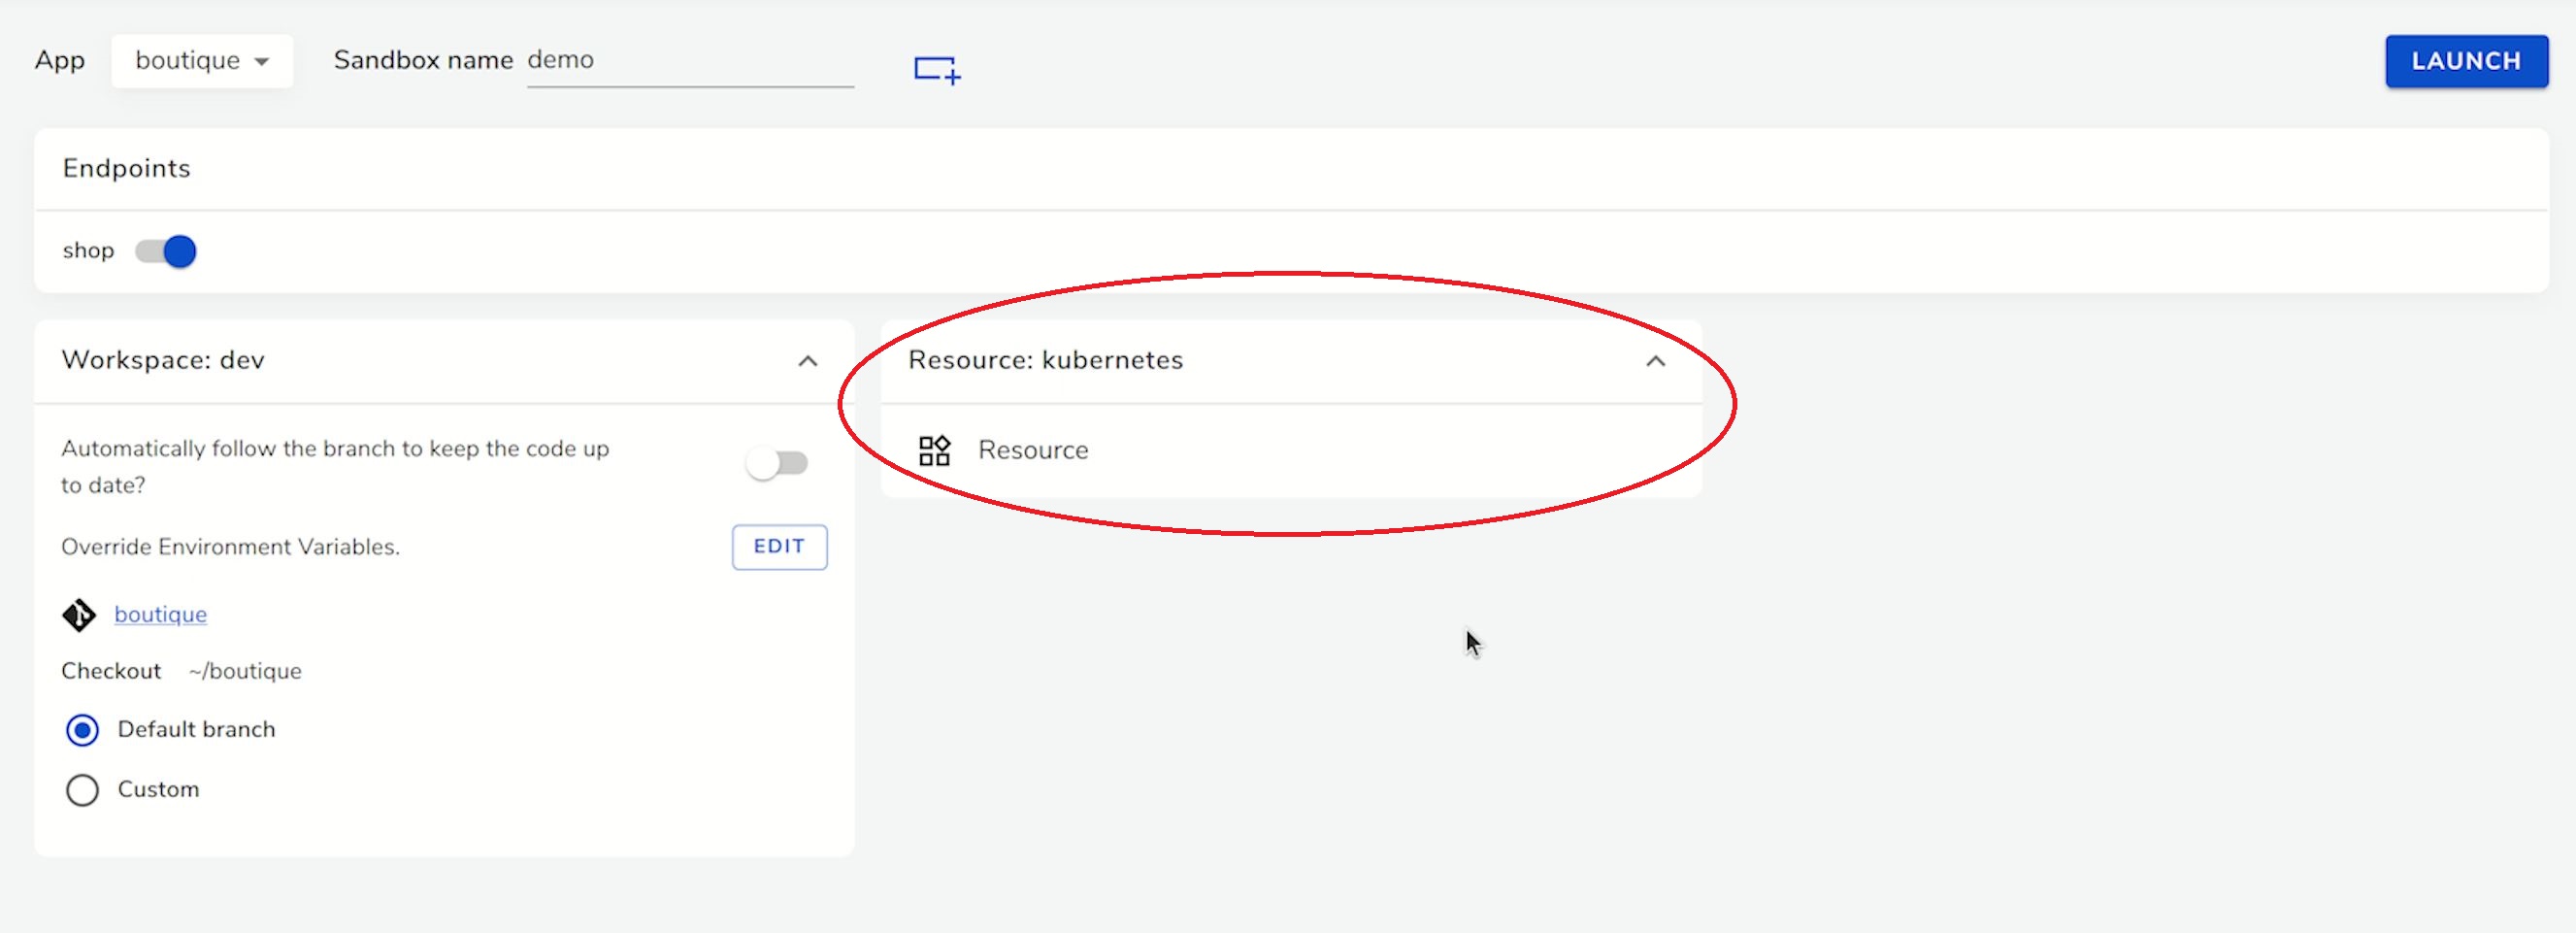Click the Resource row label

[1033, 450]
